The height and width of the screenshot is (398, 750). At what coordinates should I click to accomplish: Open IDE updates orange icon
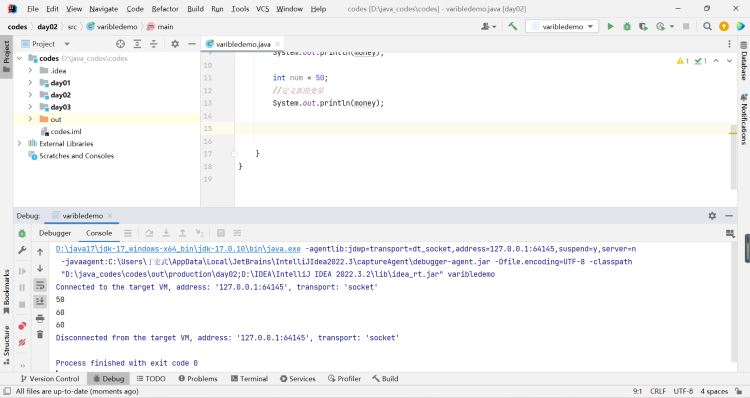724,27
